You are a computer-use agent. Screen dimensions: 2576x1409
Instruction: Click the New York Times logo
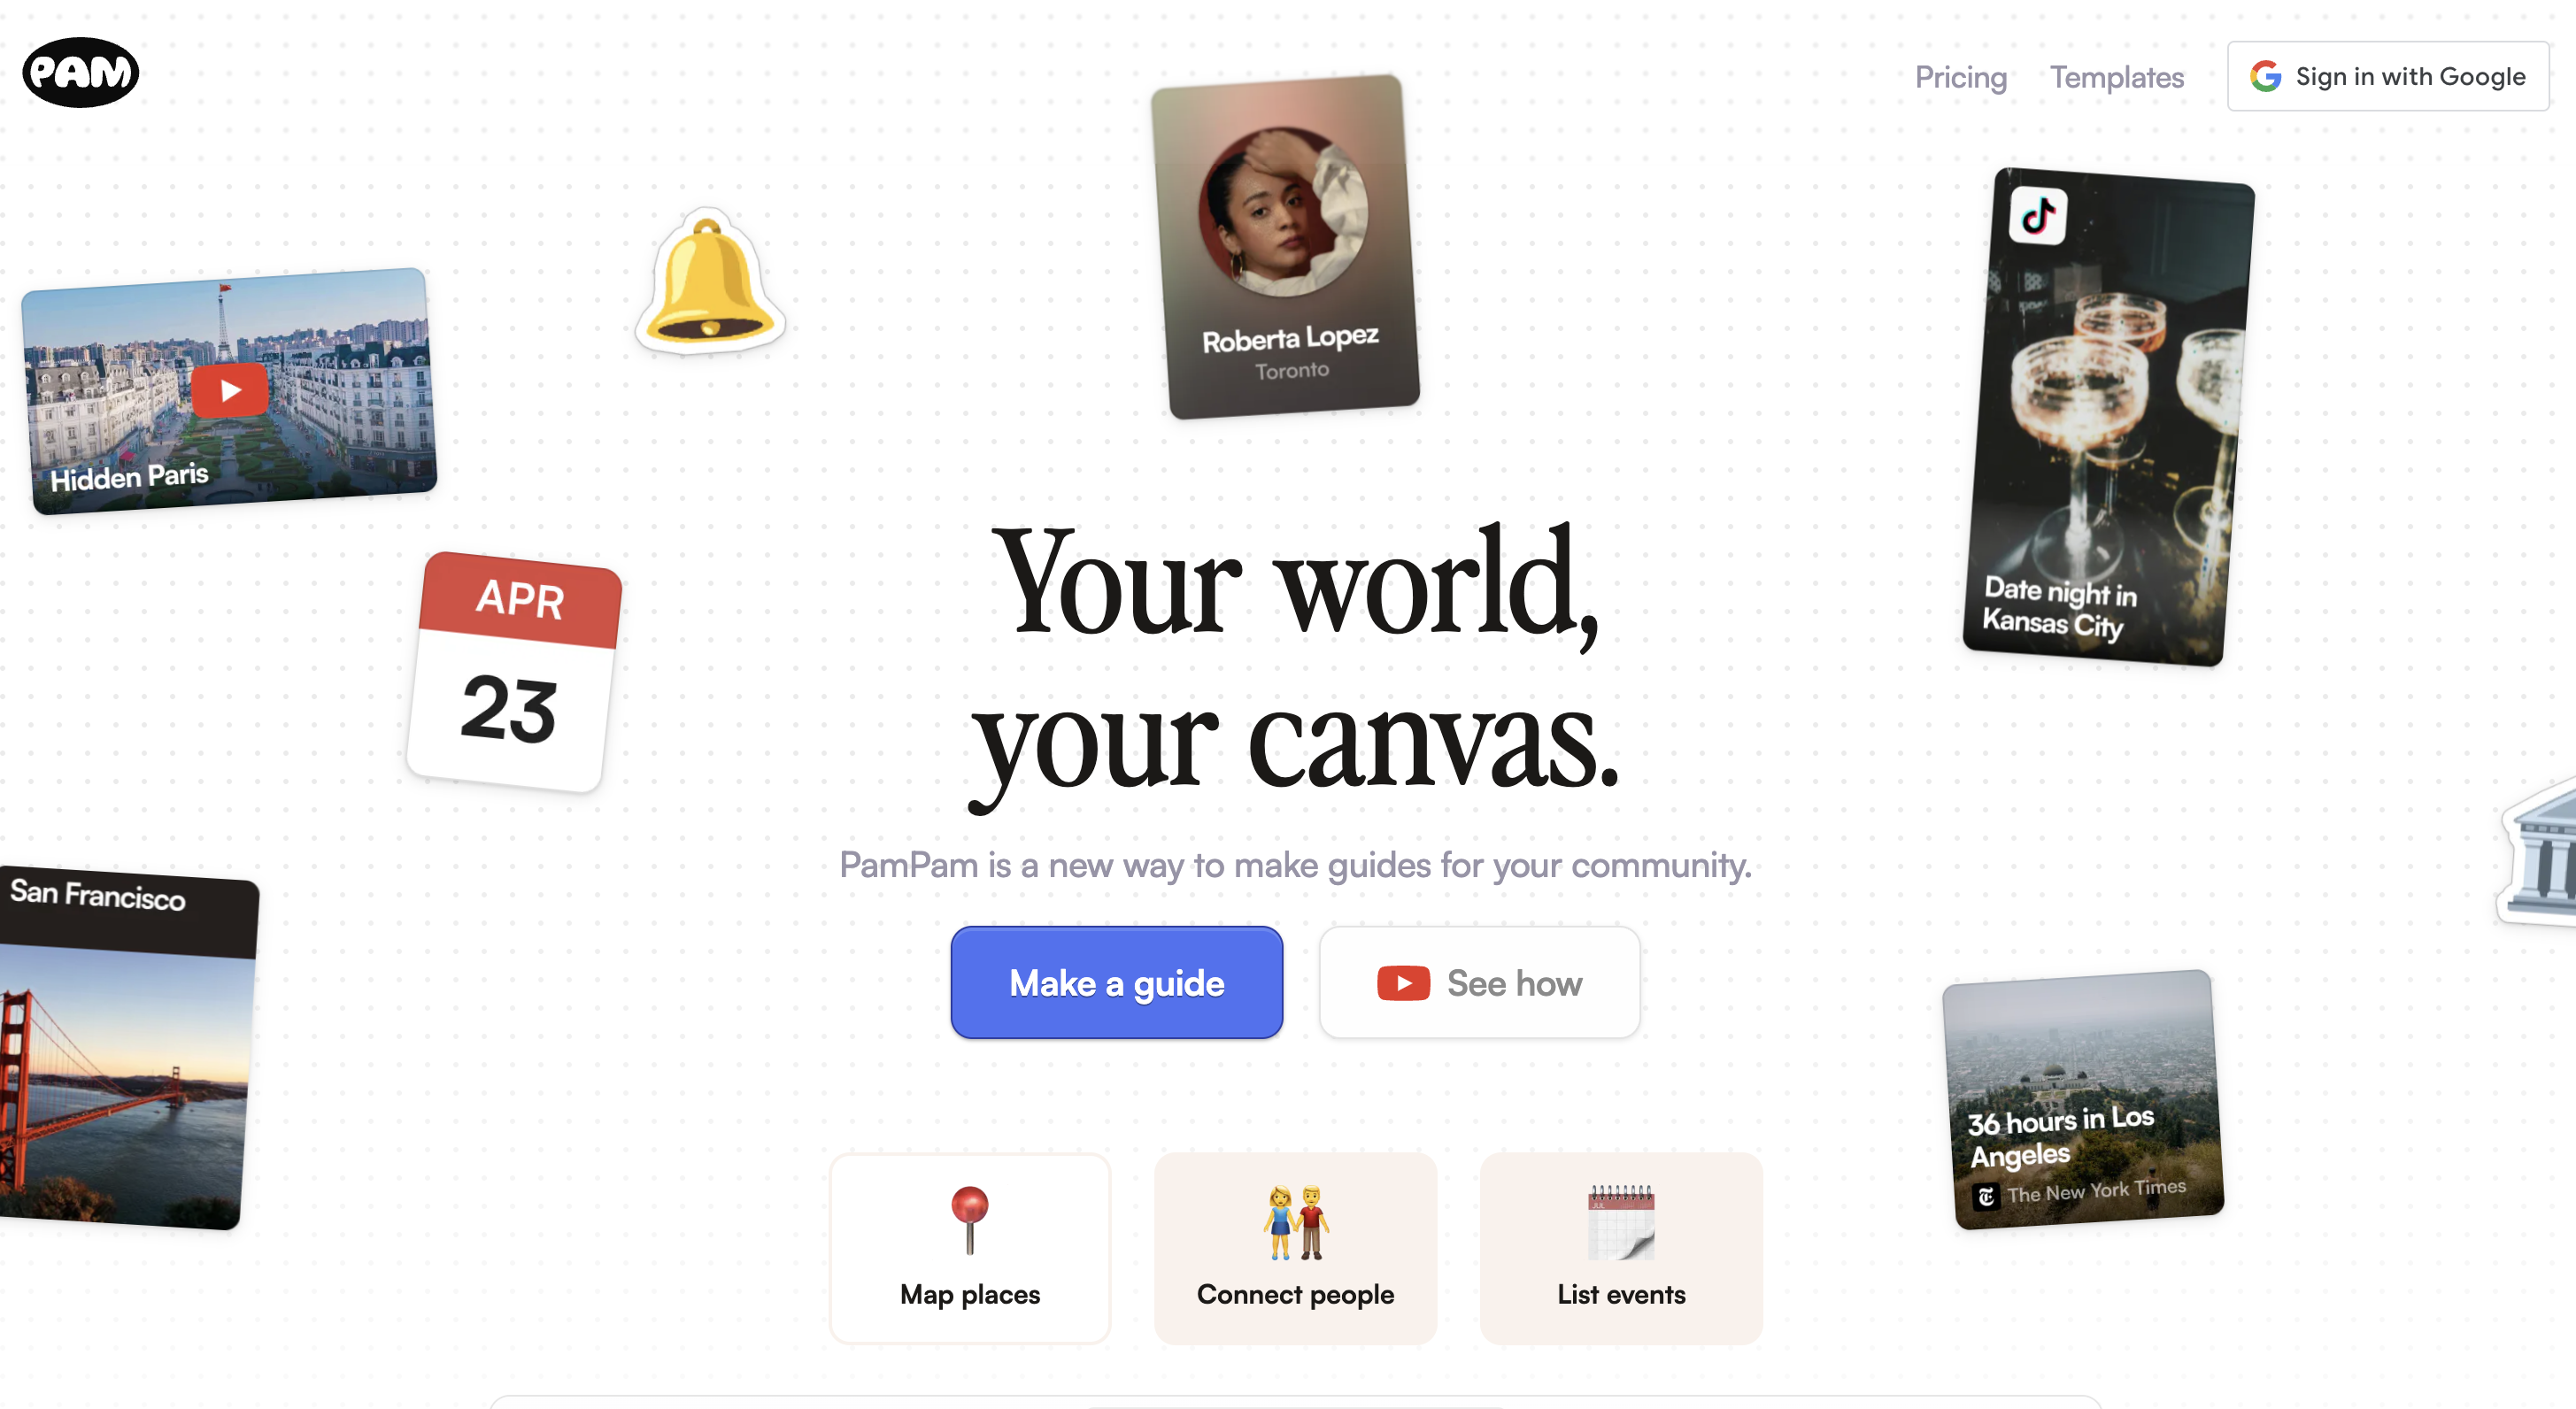tap(1986, 1196)
